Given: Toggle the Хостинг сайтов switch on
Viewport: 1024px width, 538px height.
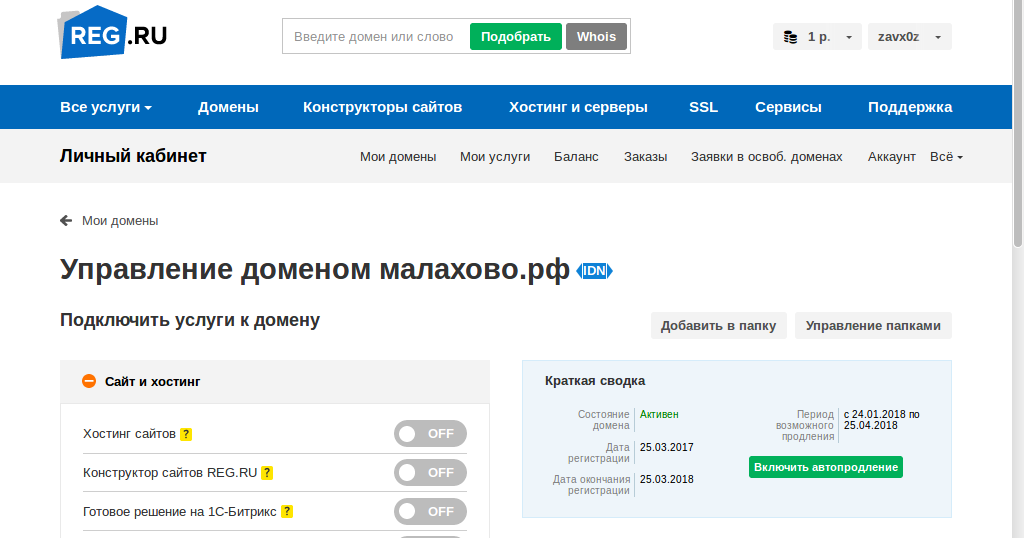Looking at the screenshot, I should (430, 434).
